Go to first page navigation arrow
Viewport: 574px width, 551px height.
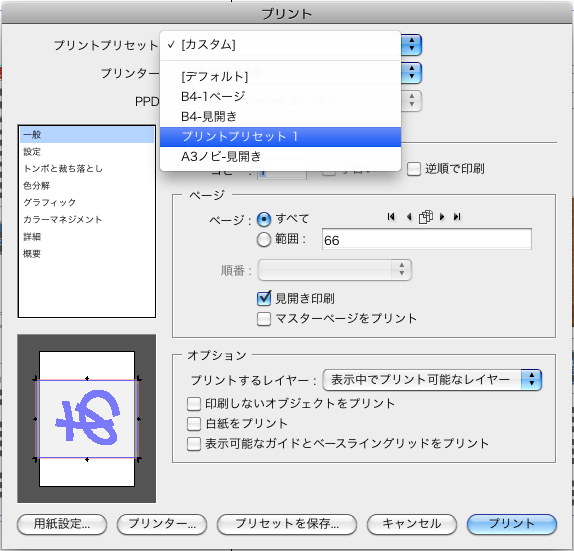coord(391,217)
